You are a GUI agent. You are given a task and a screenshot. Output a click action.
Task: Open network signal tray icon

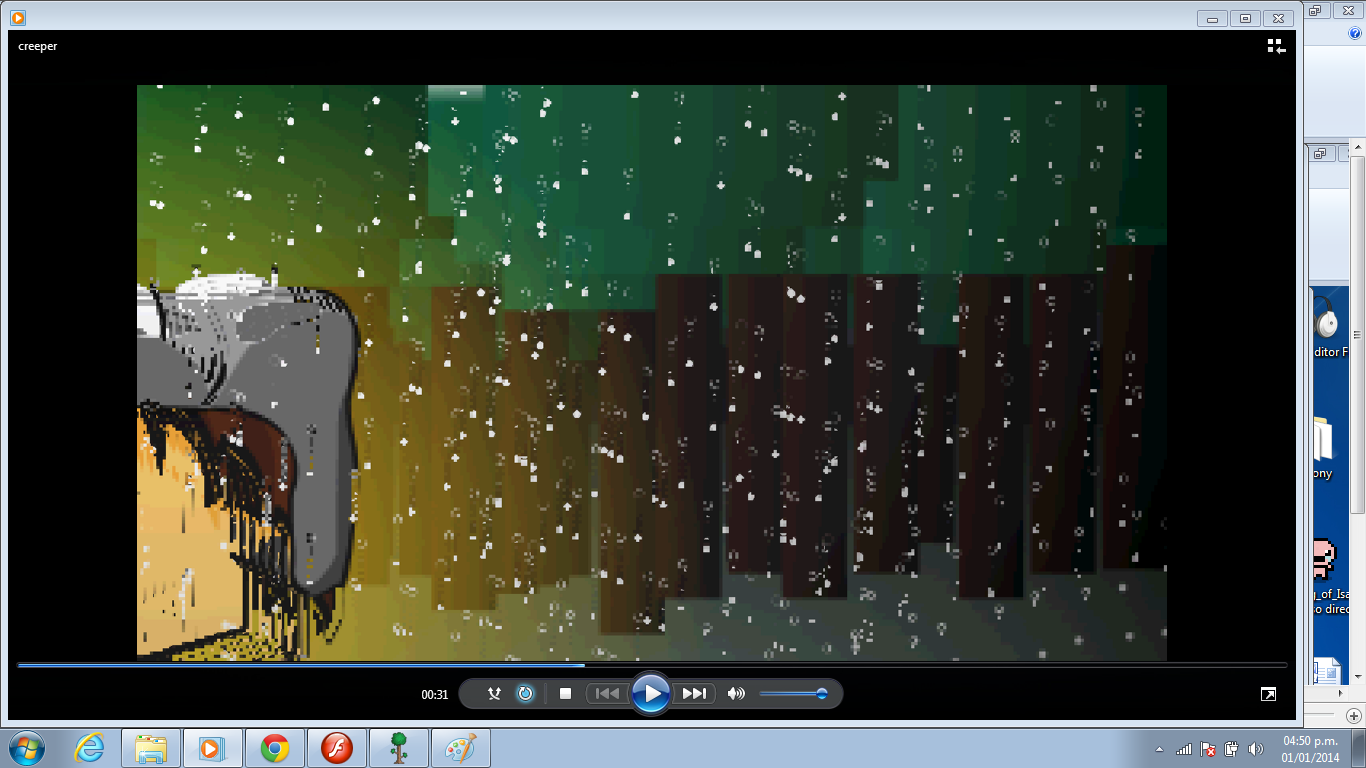click(x=1184, y=749)
